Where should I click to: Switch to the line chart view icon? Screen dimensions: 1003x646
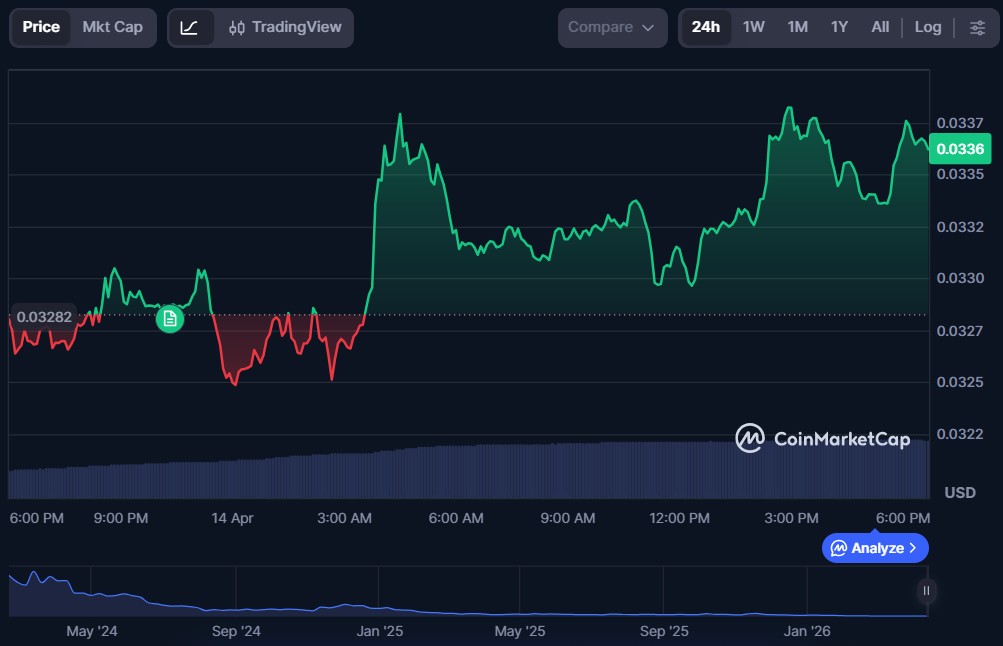tap(189, 27)
